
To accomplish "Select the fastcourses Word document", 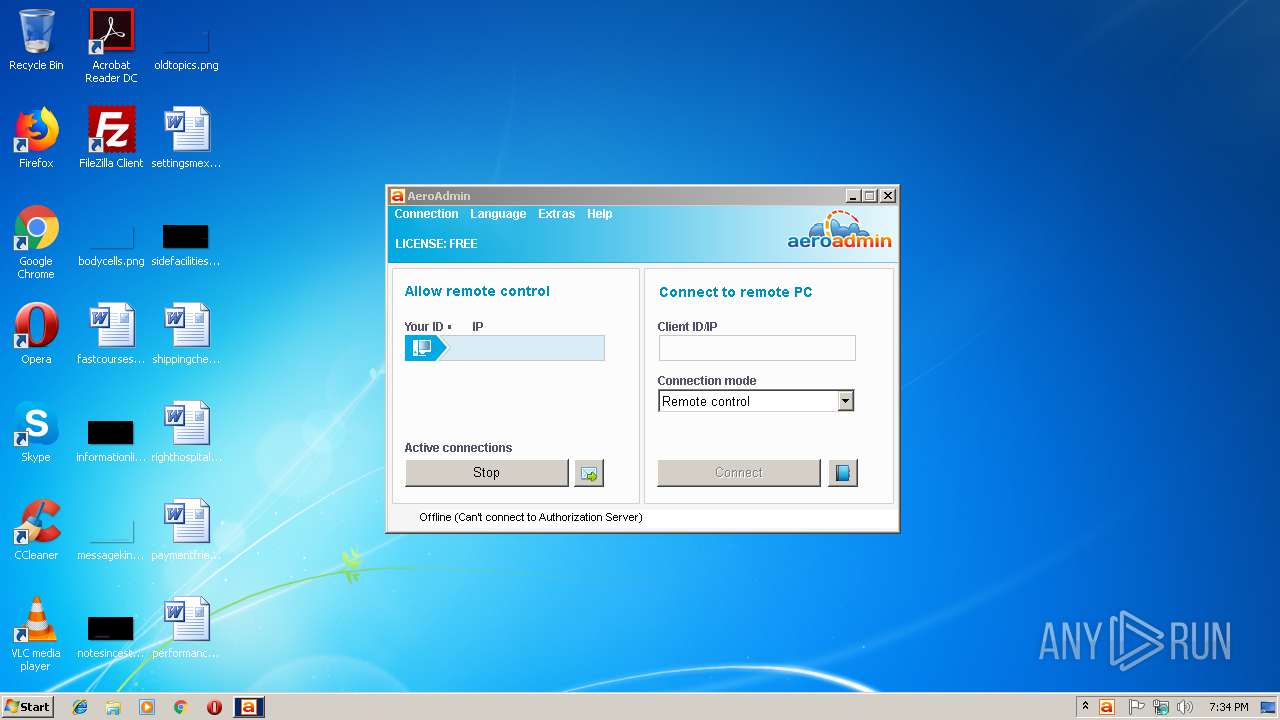I will (111, 334).
